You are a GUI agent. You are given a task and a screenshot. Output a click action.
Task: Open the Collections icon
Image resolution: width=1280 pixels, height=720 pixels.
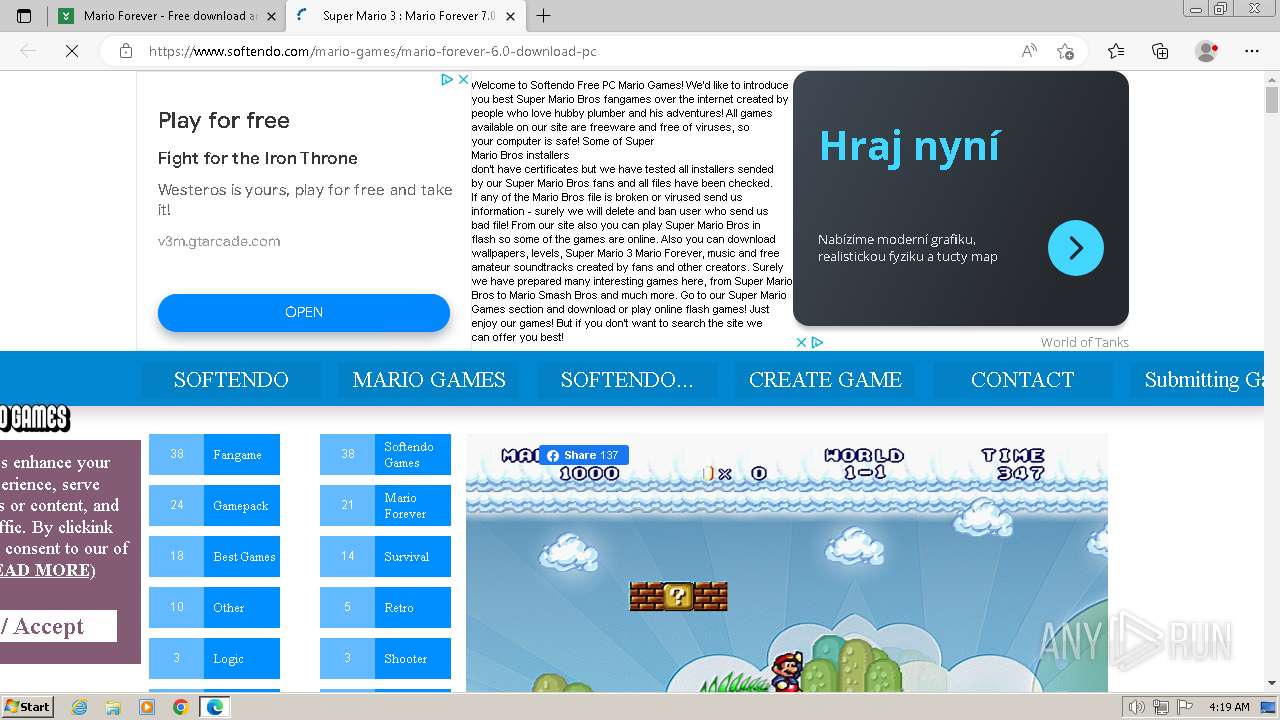point(1160,51)
